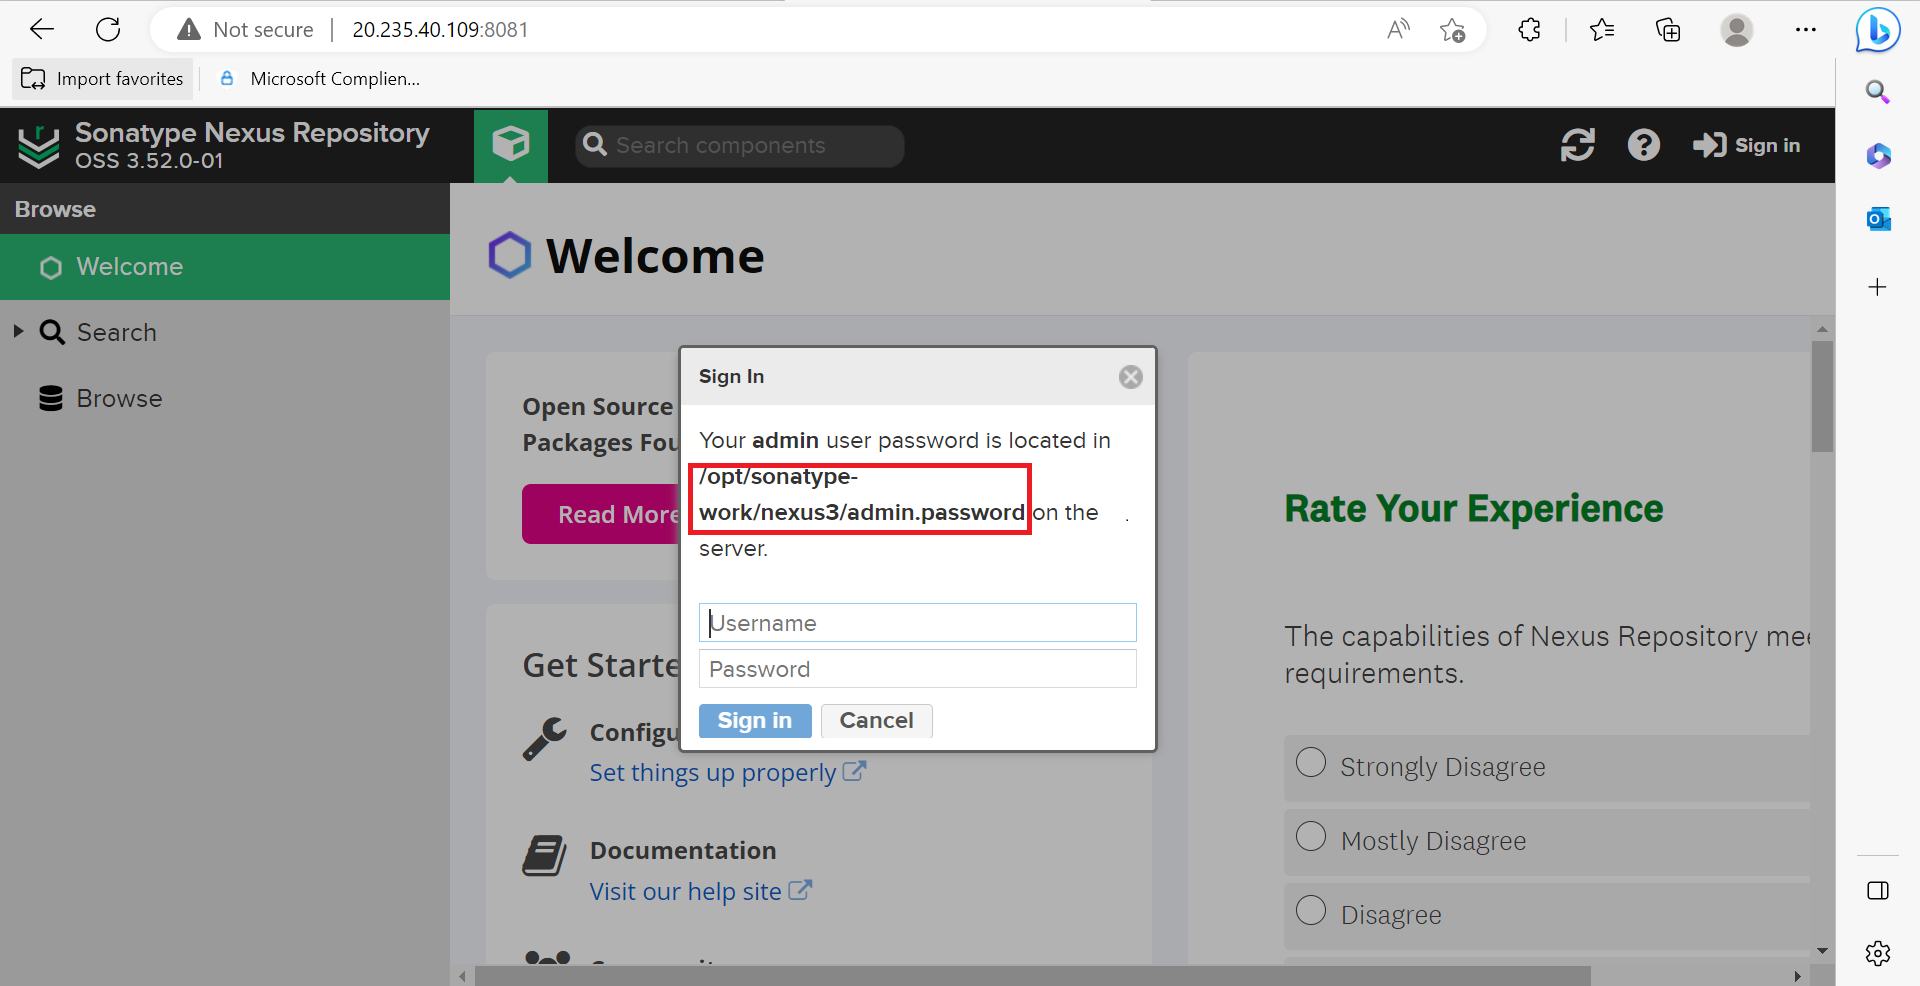Open the Nexus help question mark icon
The image size is (1920, 986).
[x=1643, y=145]
